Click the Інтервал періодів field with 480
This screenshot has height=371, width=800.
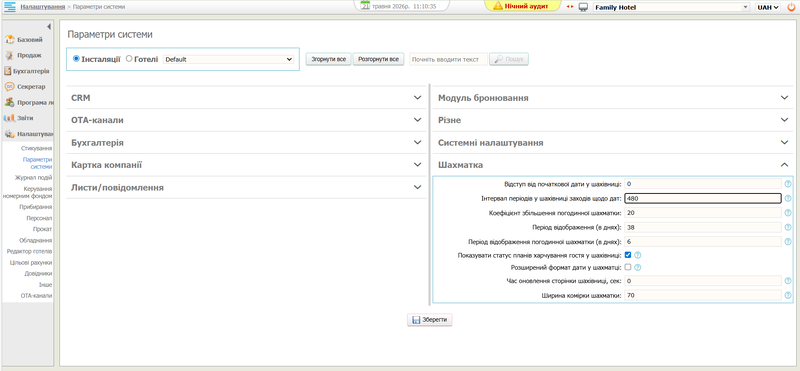click(703, 199)
